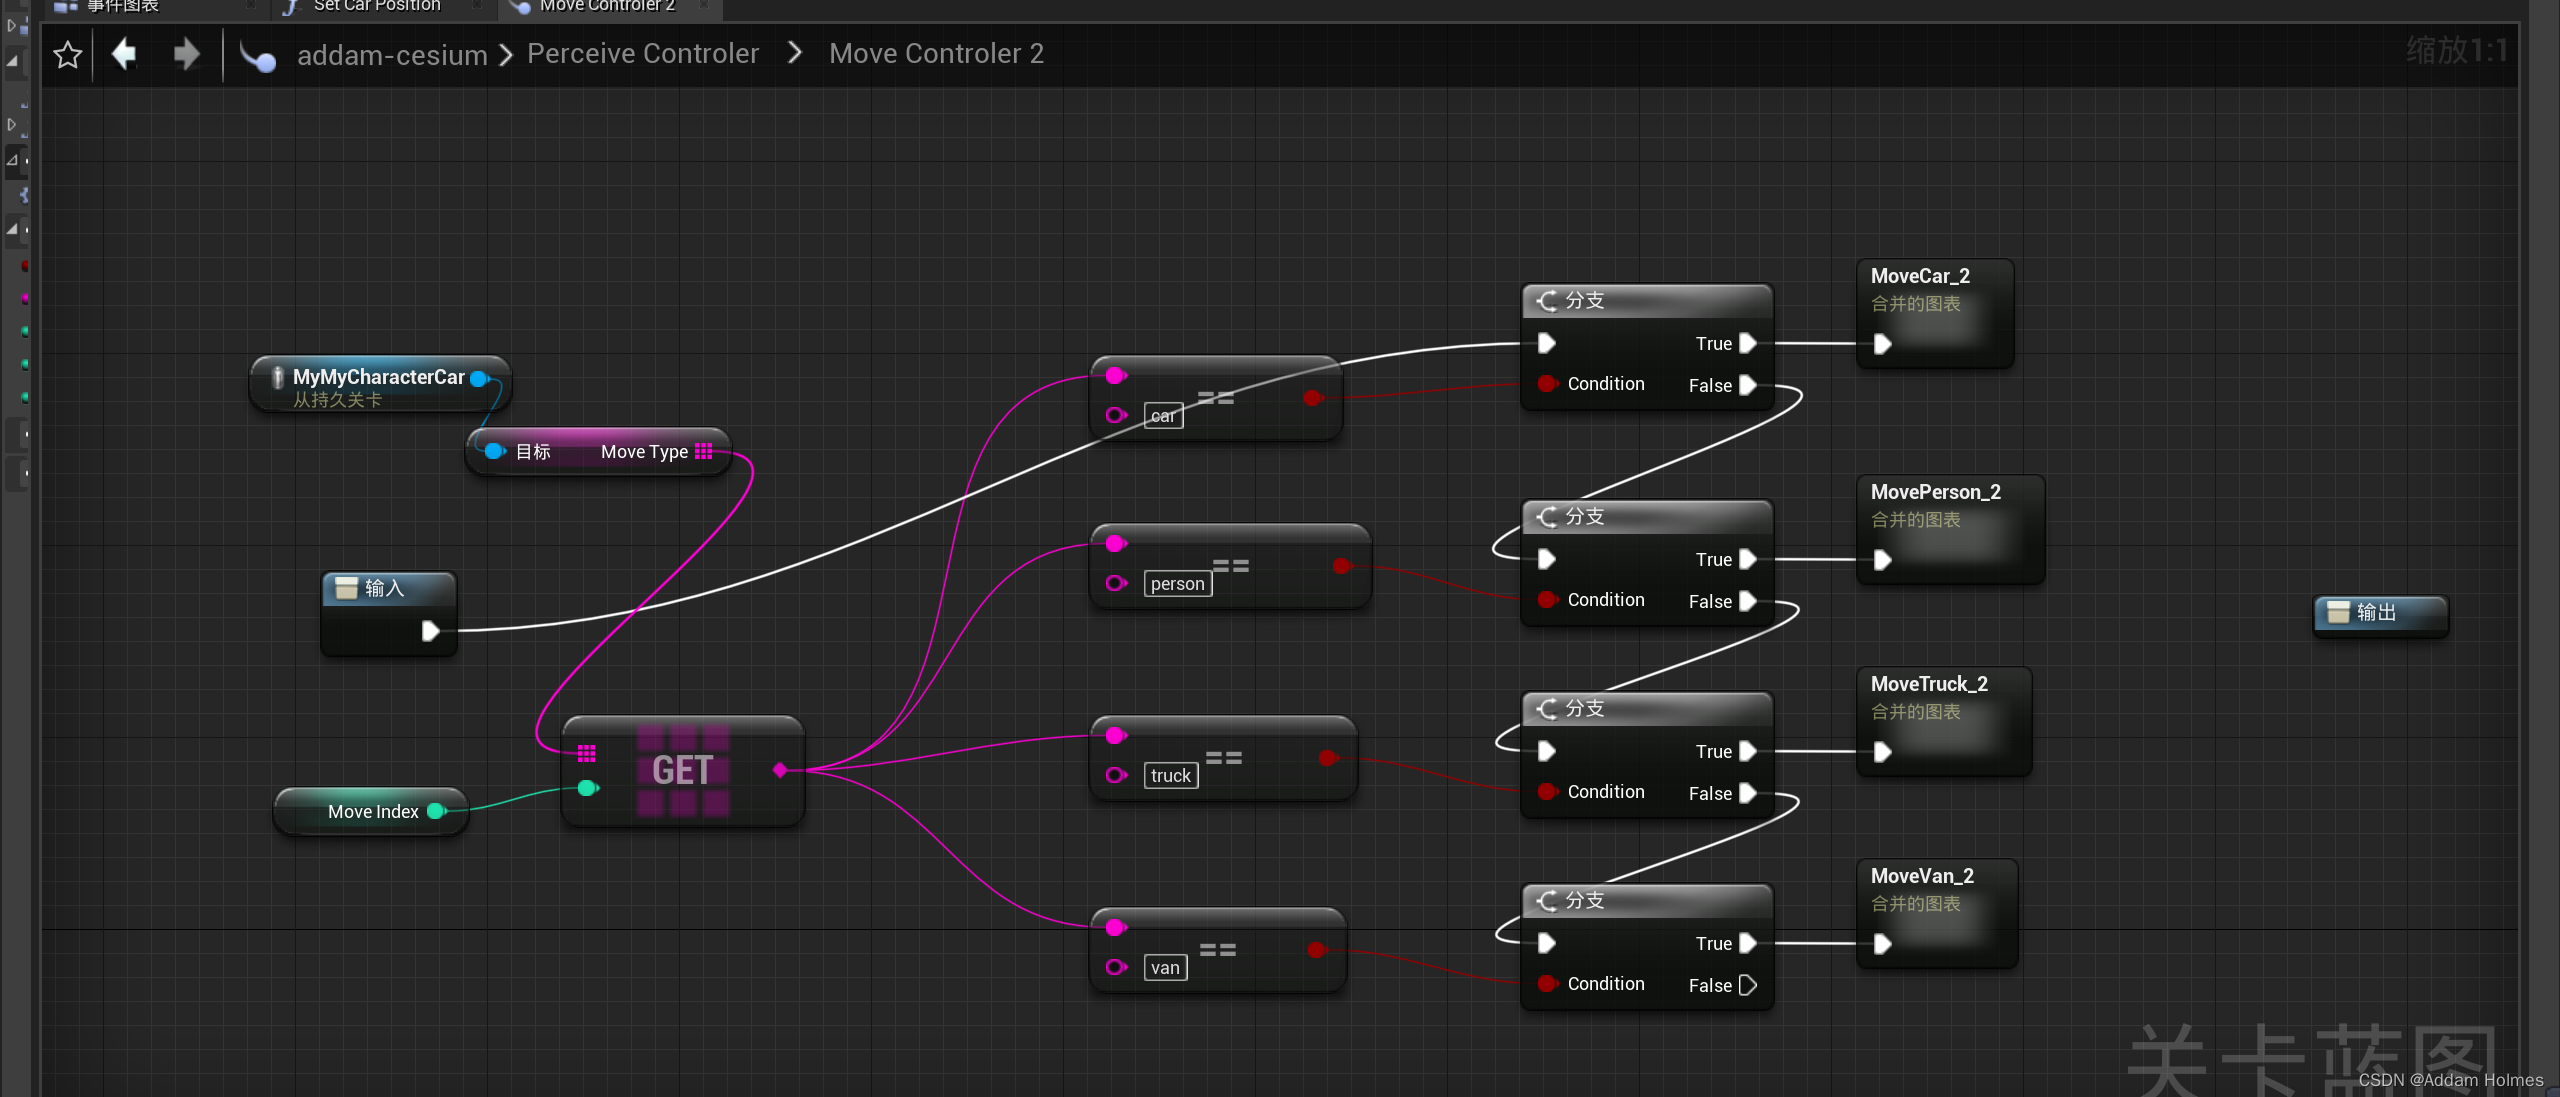Click the Move Type array output pin
Image resolution: width=2560 pixels, height=1097 pixels.
704,452
